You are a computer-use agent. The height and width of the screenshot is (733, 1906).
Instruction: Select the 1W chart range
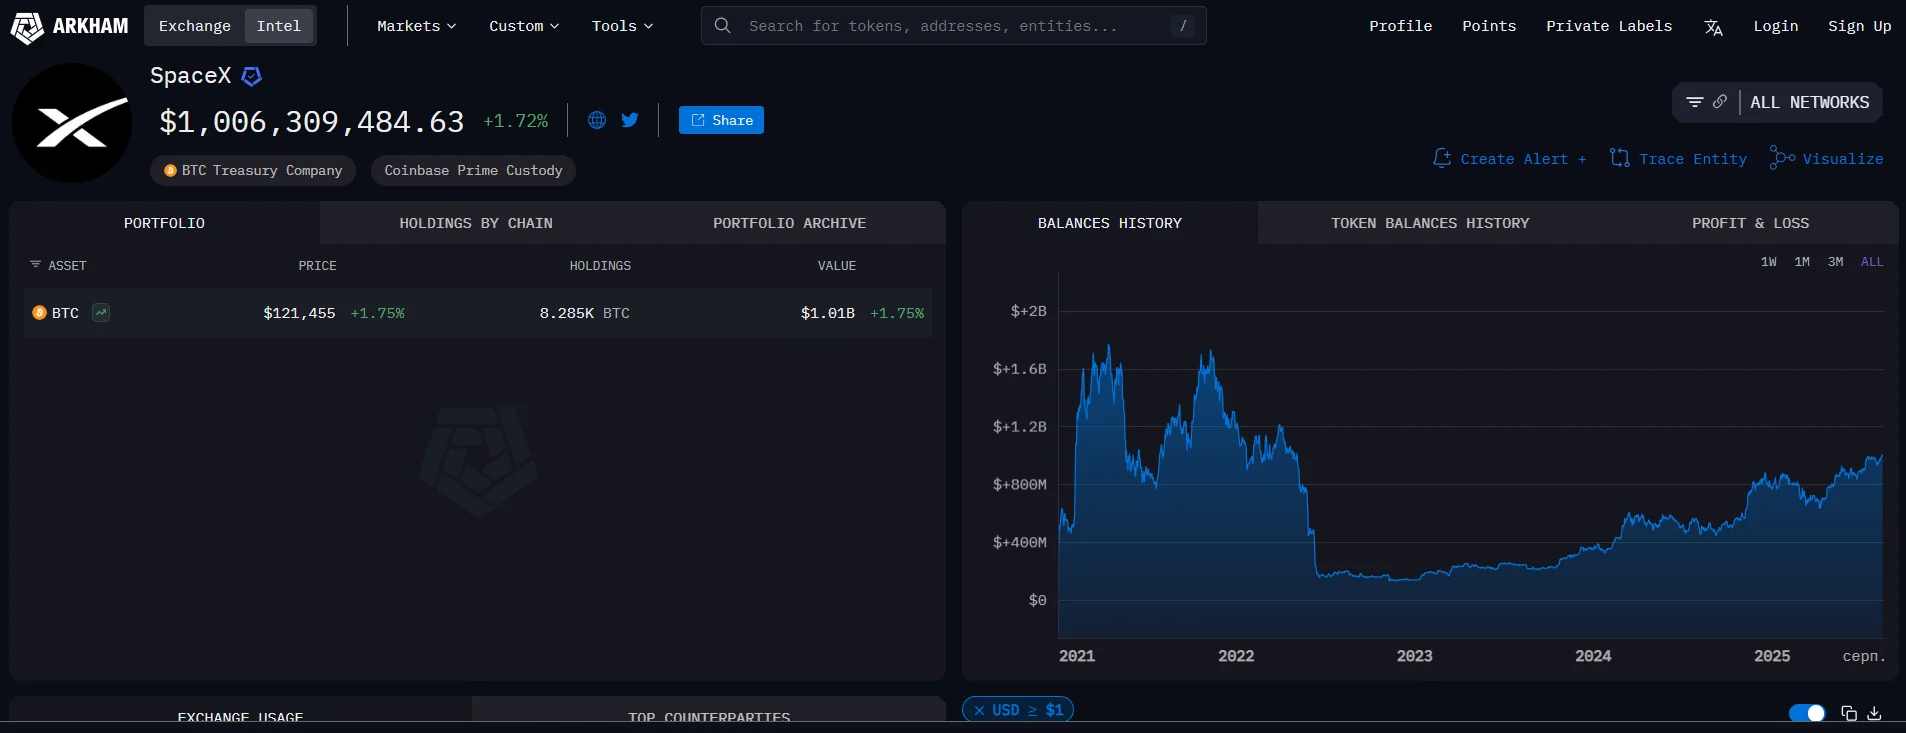1769,262
